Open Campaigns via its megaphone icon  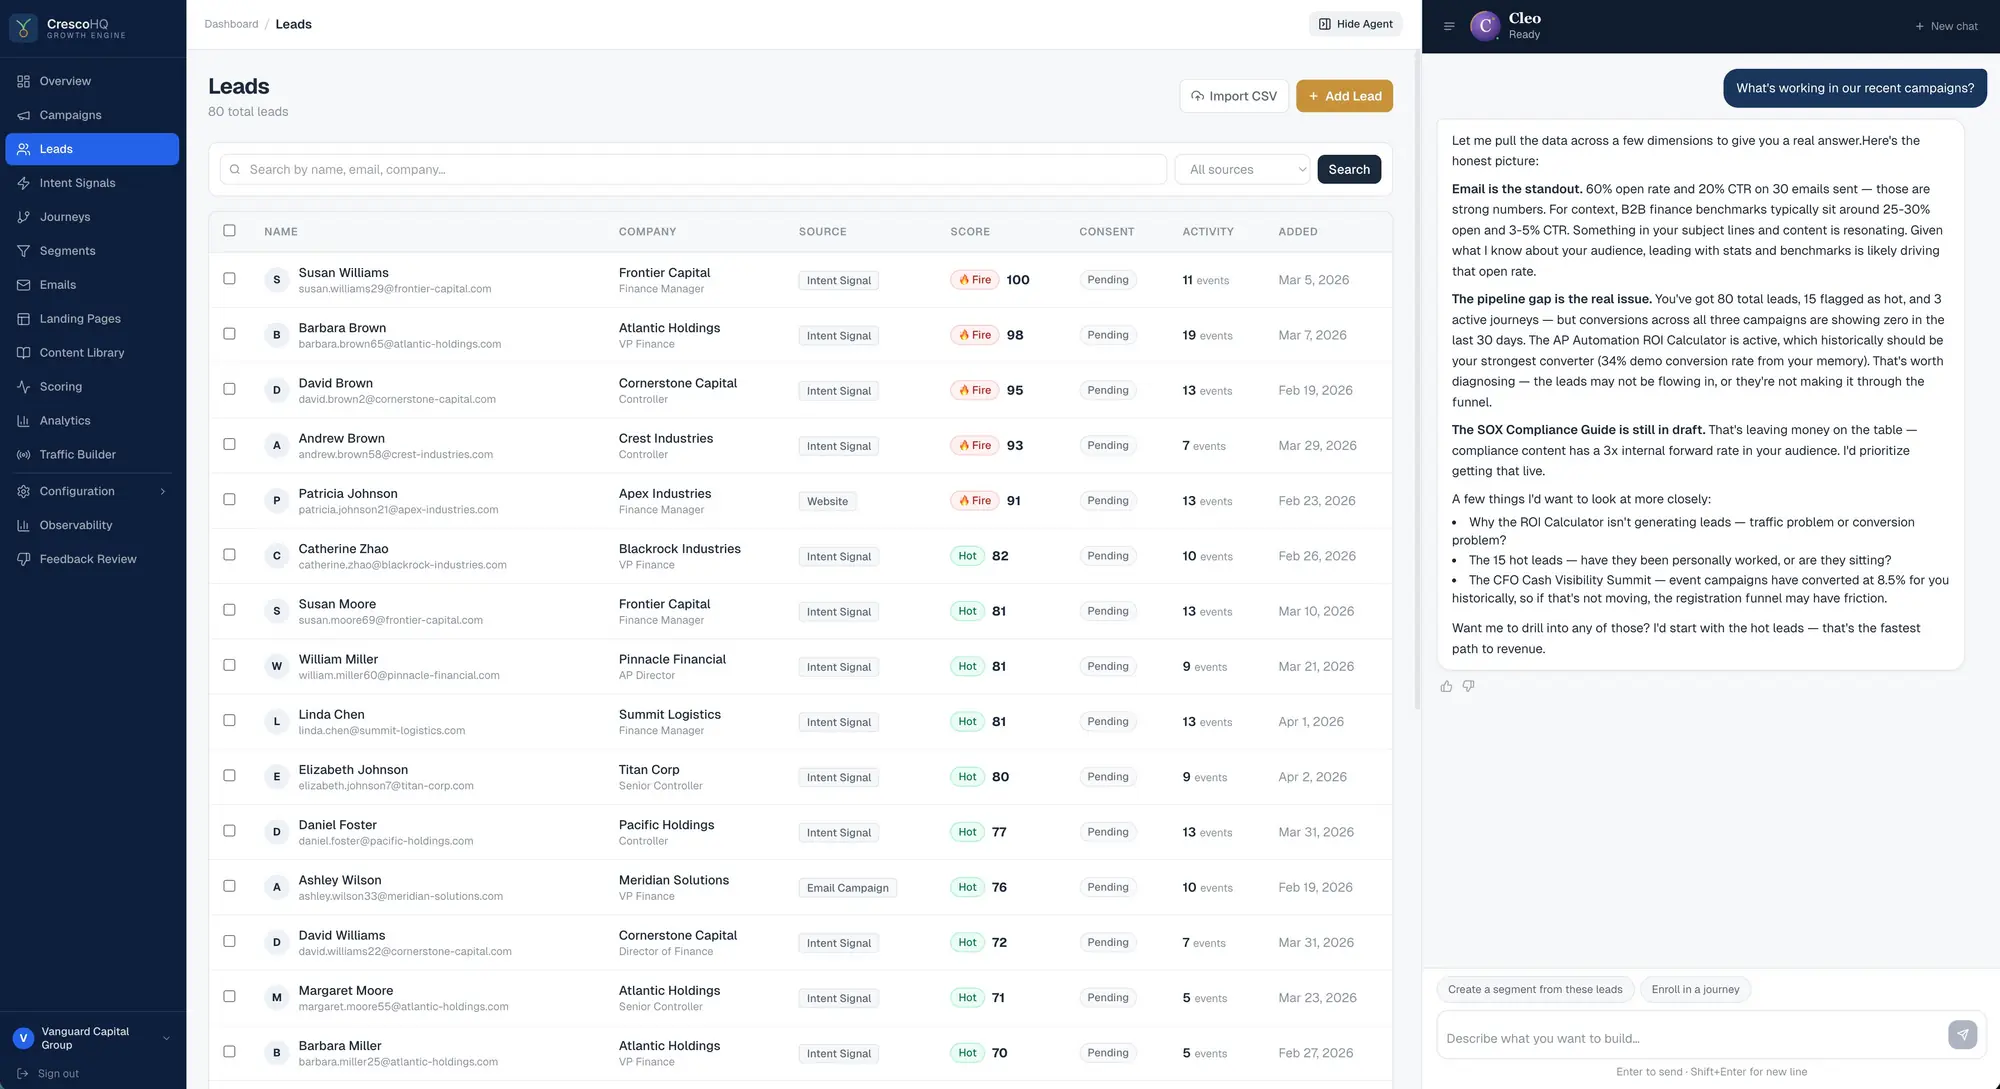pos(23,115)
